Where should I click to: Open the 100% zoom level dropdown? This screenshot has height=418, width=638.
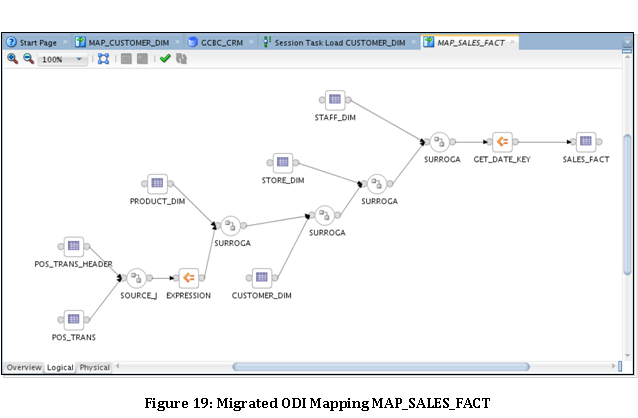[62, 59]
